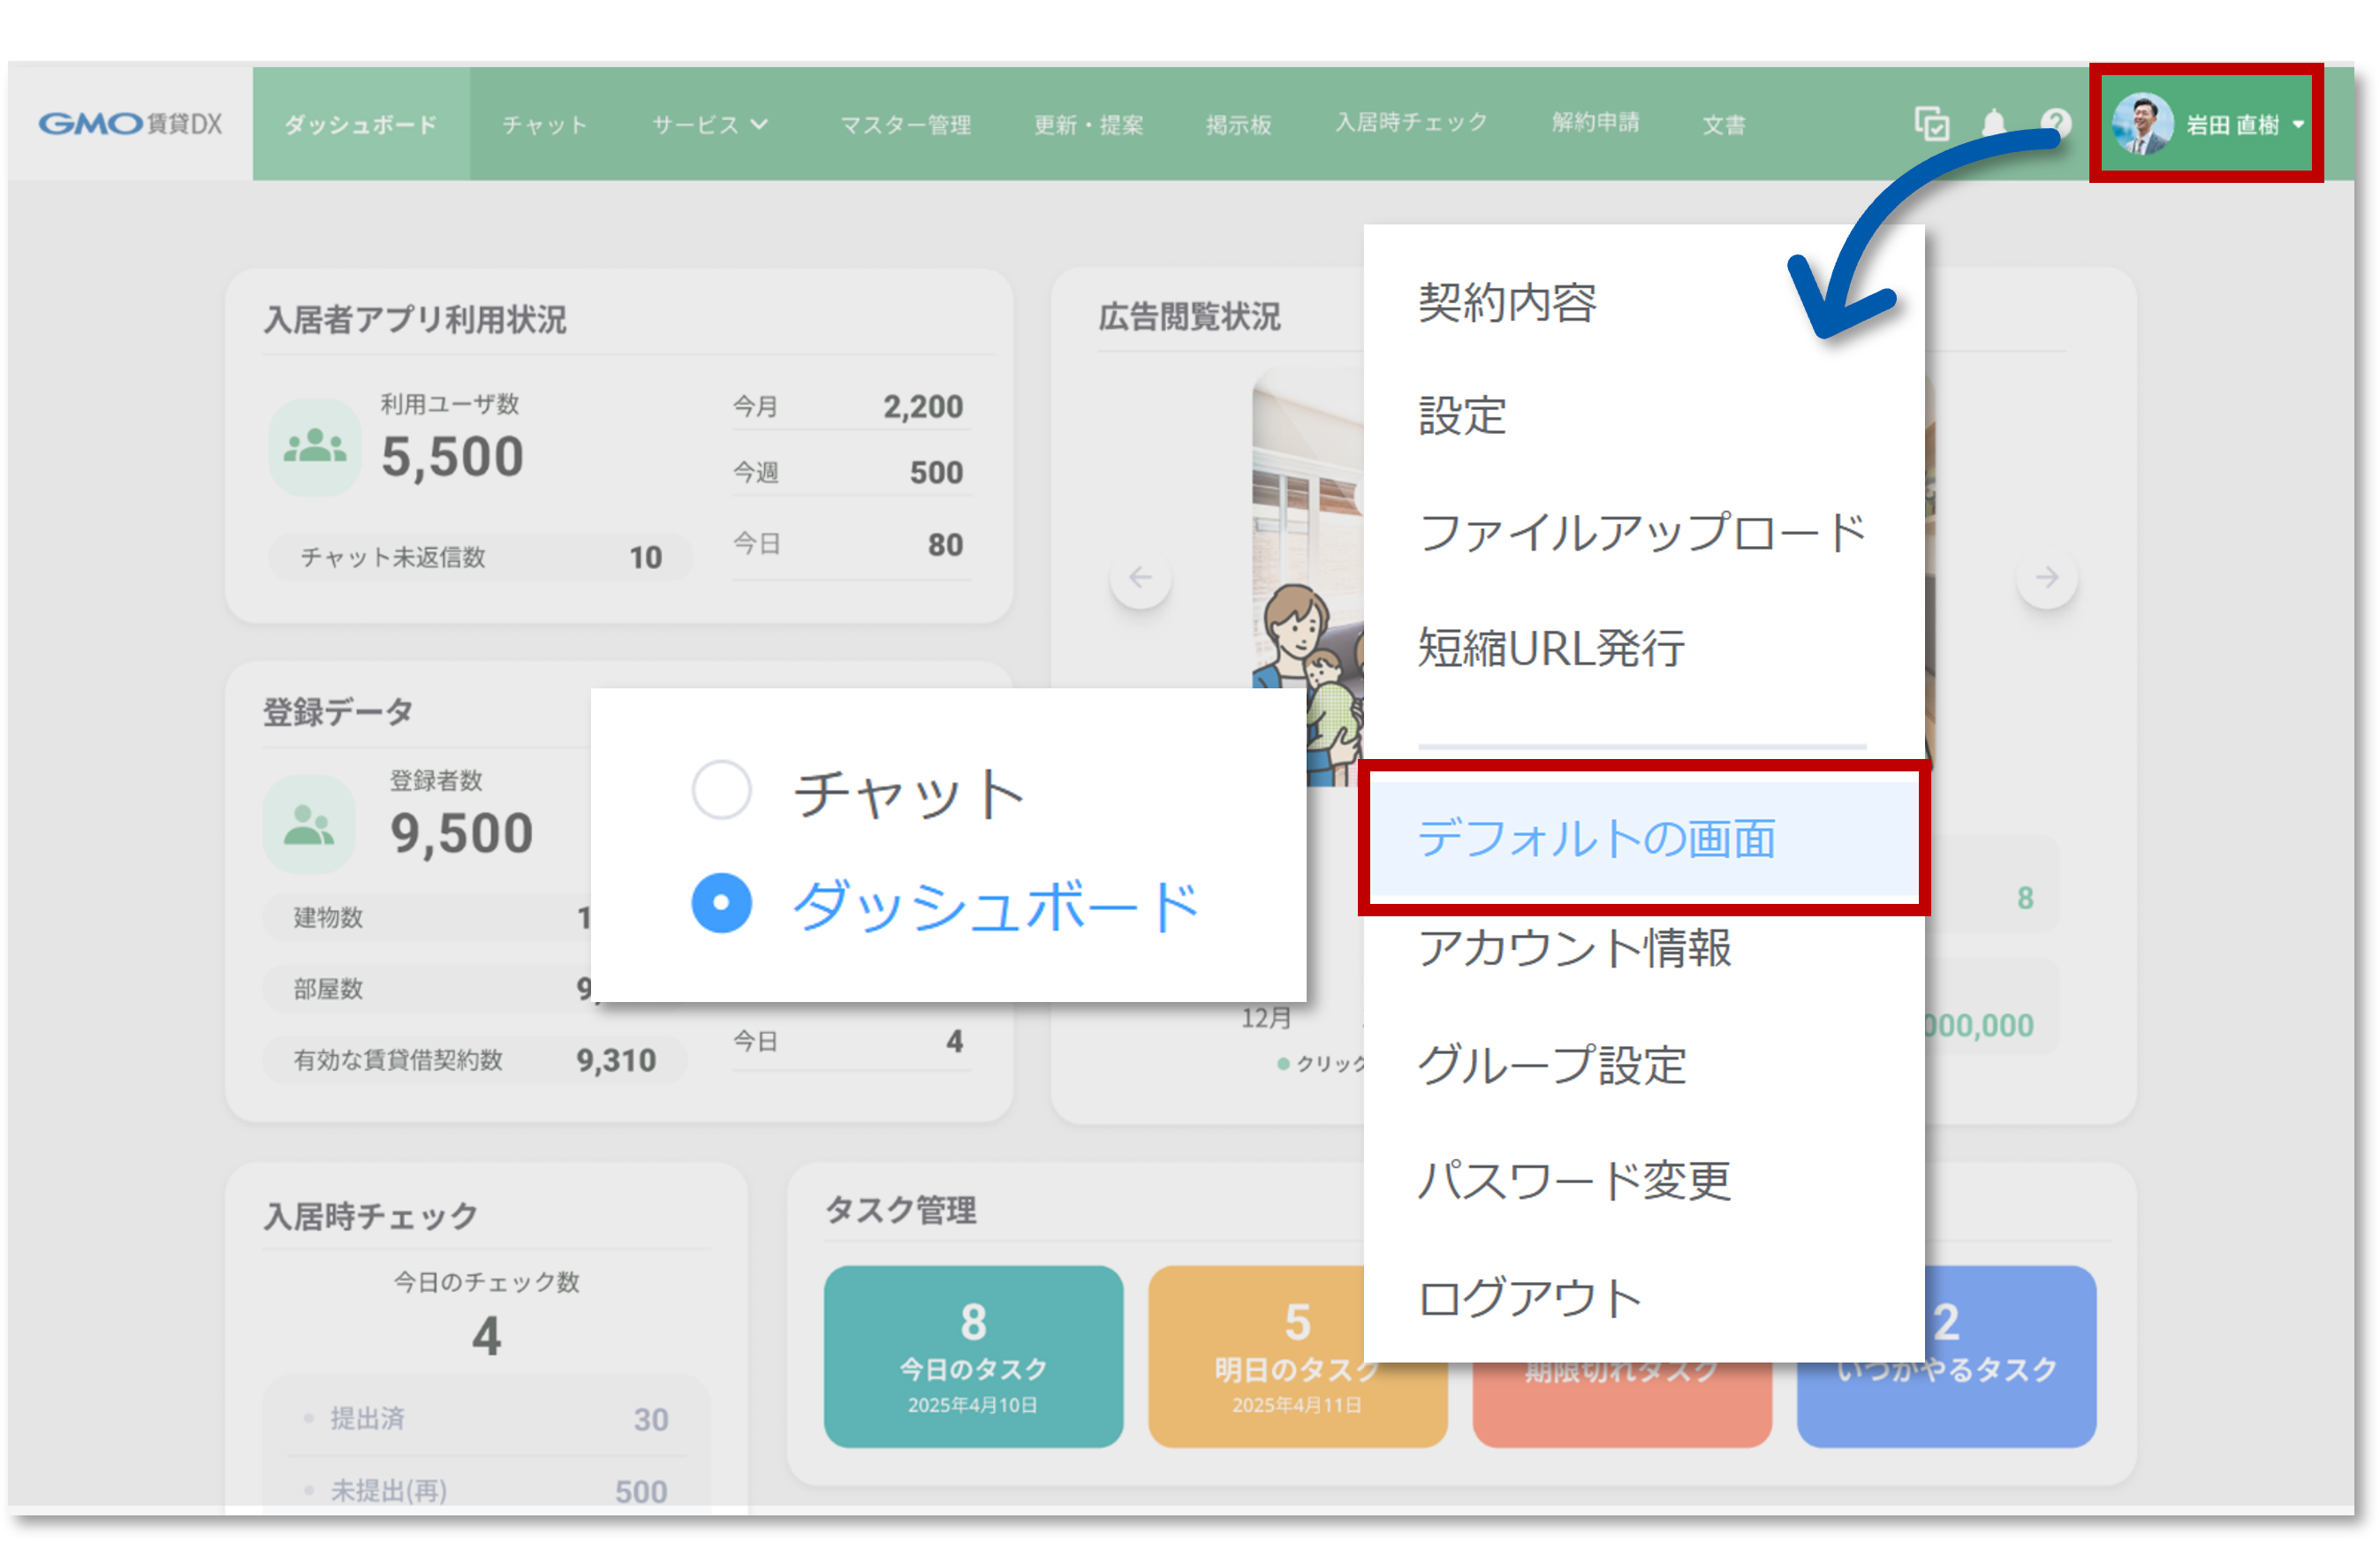Screen dimensions: 2380x1541
Task: Select the チャット radio button
Action: tap(722, 790)
